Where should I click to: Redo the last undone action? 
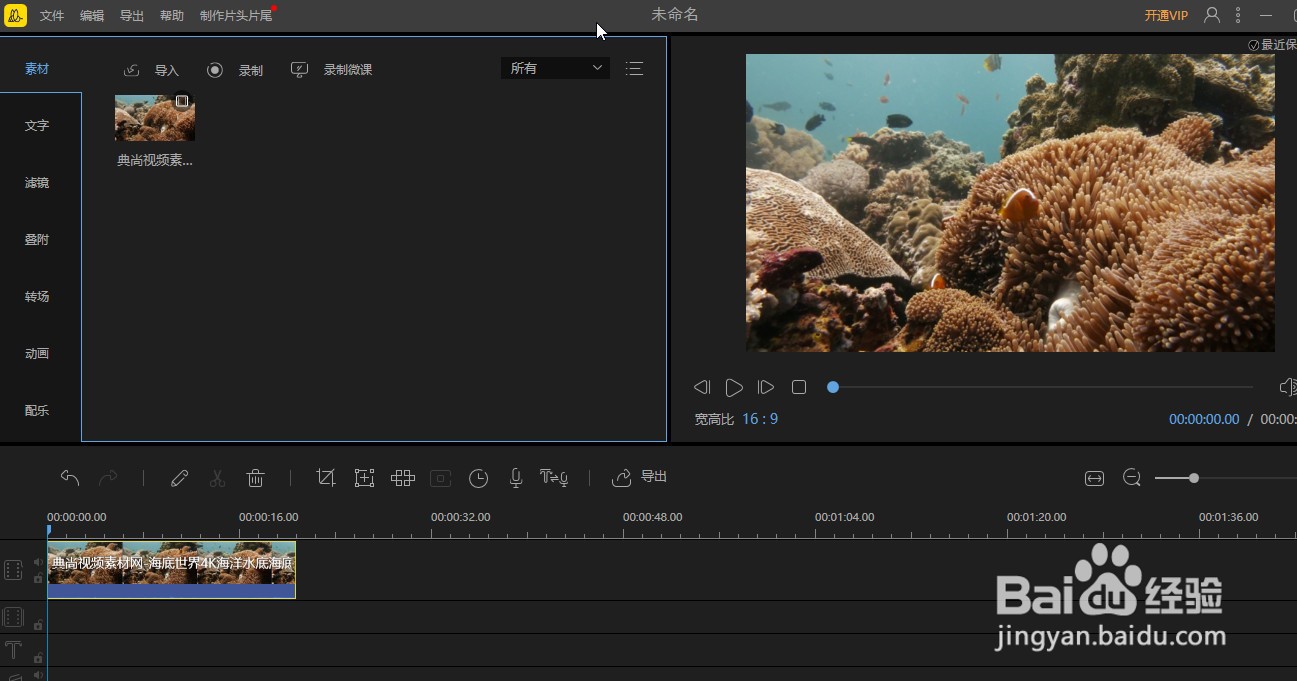(108, 478)
